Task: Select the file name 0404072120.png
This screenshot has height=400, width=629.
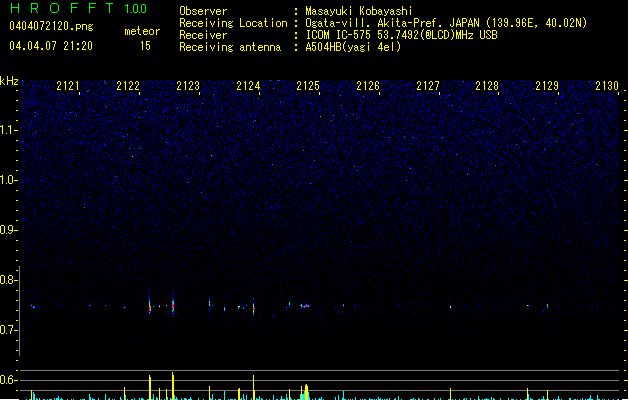Action: coord(51,26)
